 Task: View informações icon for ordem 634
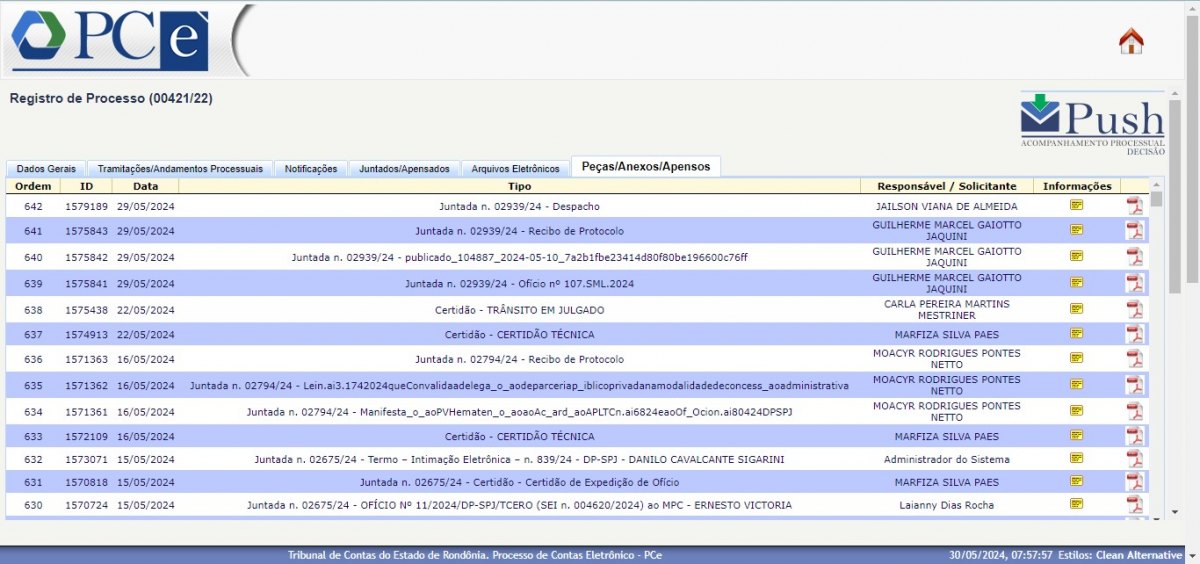[x=1077, y=410]
